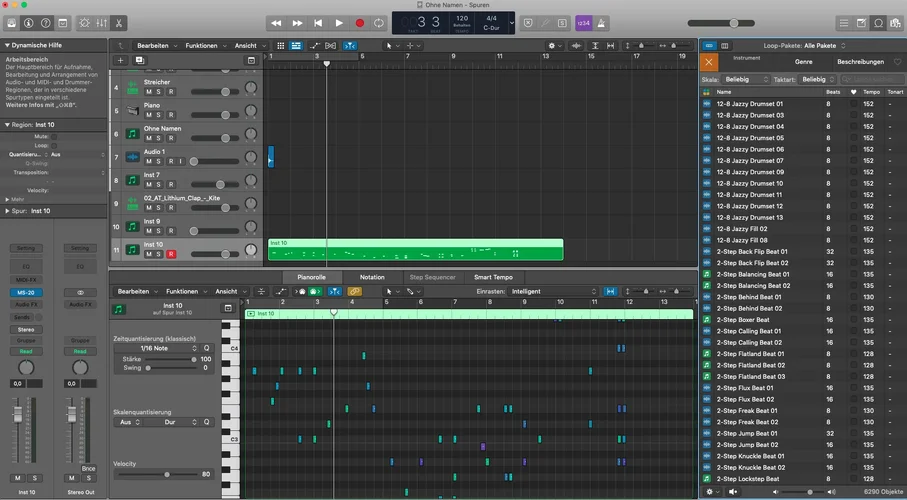Image resolution: width=907 pixels, height=500 pixels.
Task: Click the Genre filter button
Action: click(x=803, y=62)
